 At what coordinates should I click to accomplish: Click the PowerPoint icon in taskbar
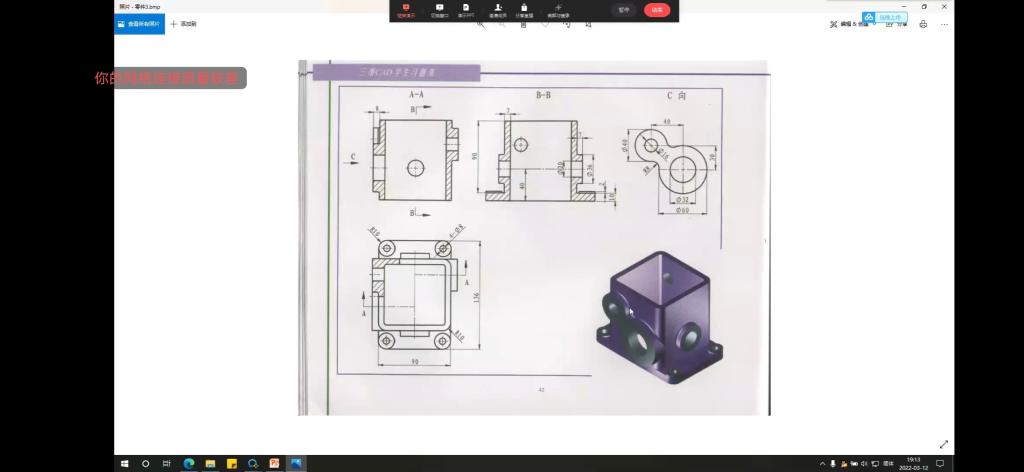coord(274,464)
